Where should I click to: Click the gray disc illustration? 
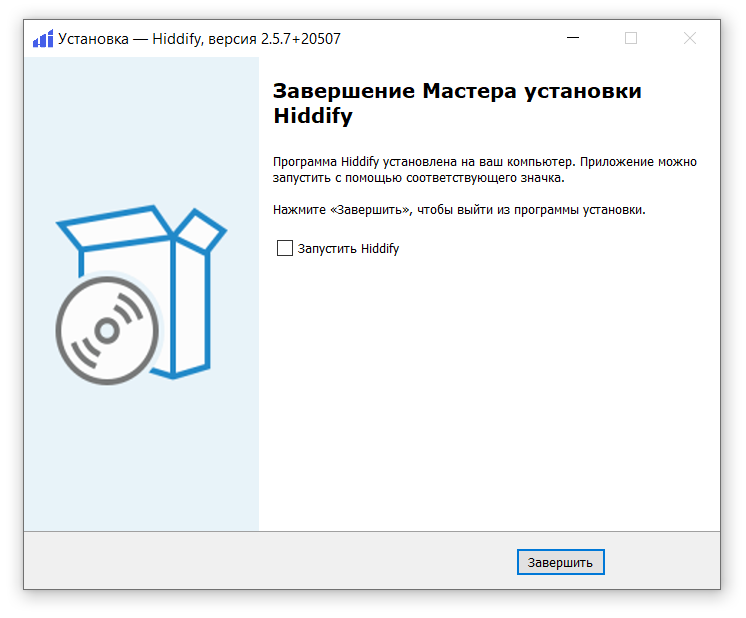105,331
